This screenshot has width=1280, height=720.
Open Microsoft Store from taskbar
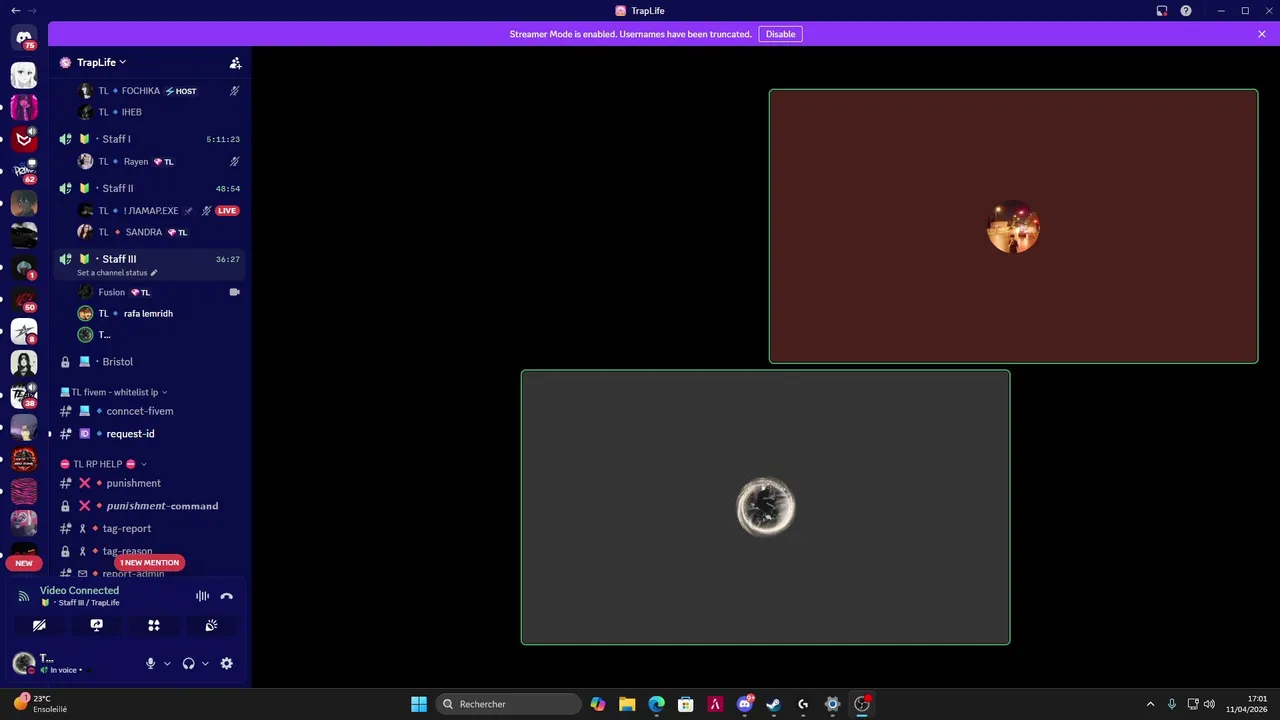(686, 704)
